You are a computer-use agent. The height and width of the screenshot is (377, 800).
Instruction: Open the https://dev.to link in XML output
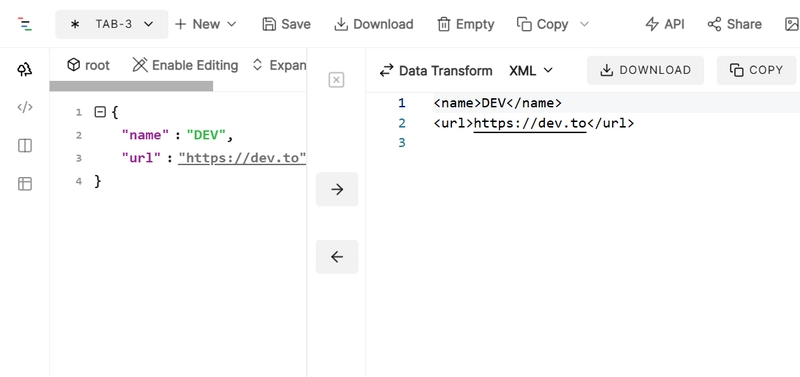pyautogui.click(x=530, y=123)
